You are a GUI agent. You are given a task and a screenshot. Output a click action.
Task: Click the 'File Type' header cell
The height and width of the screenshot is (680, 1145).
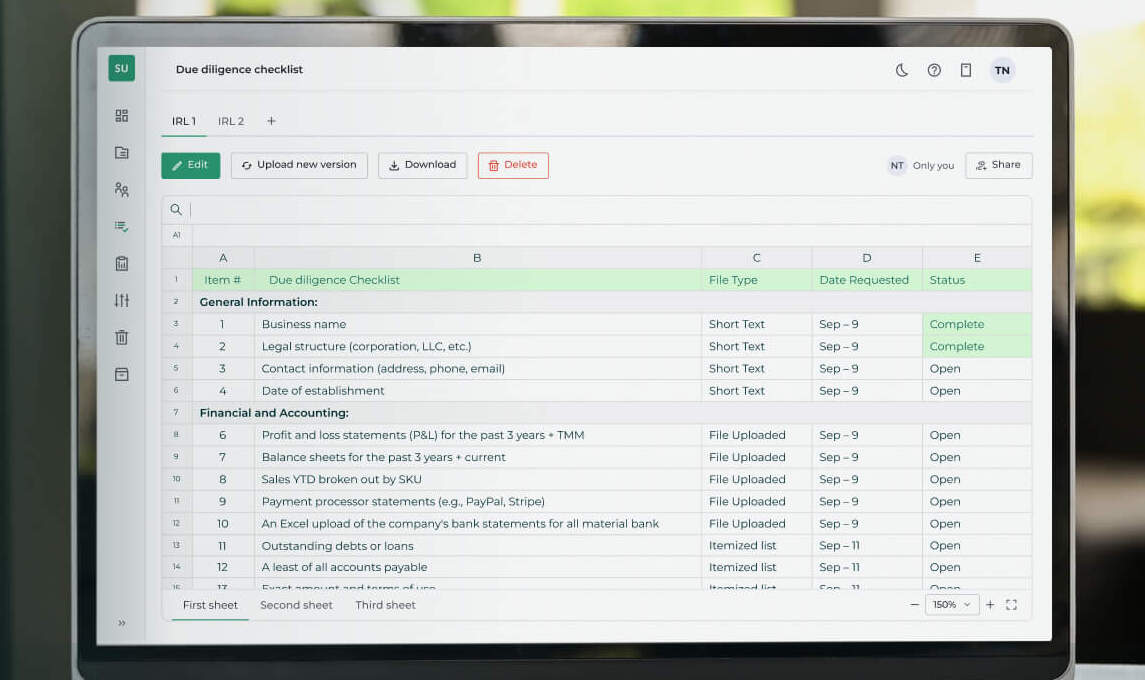point(757,280)
